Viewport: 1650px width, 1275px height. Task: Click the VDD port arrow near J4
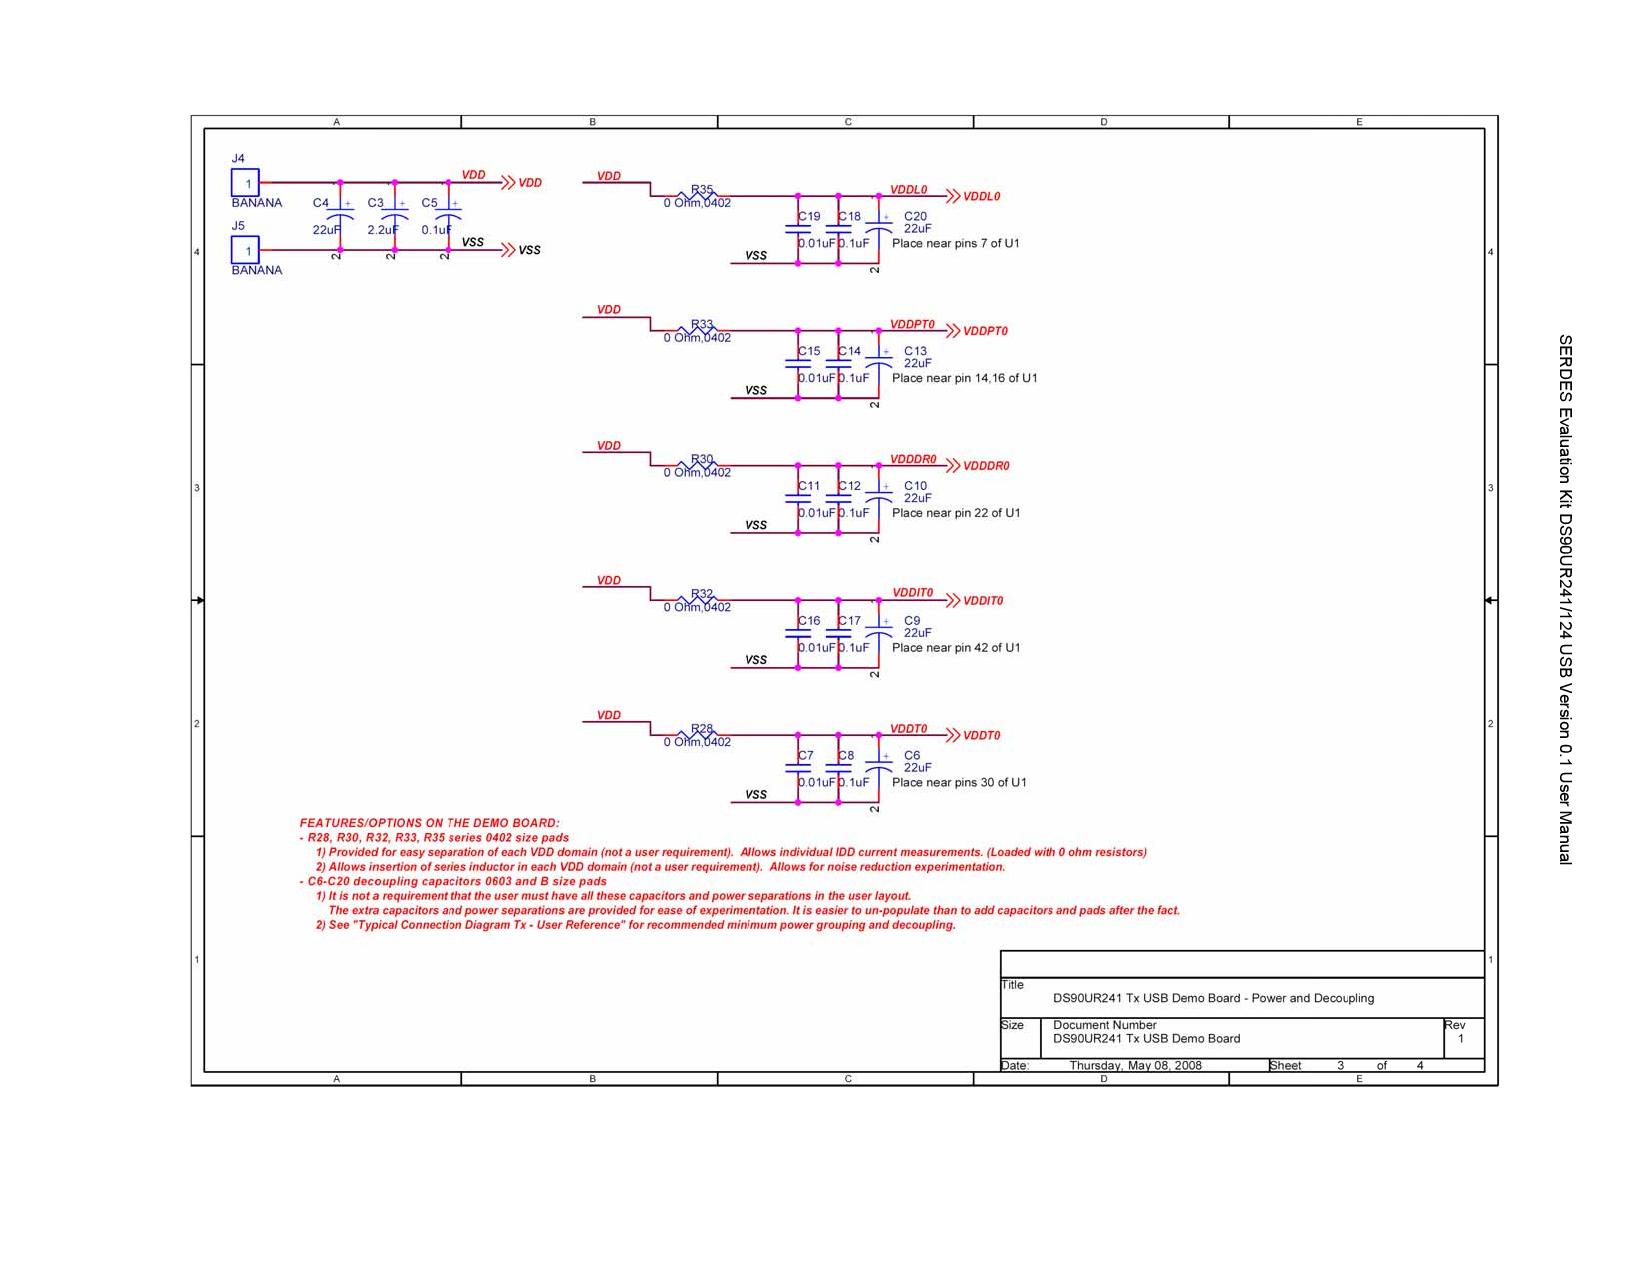click(x=508, y=183)
